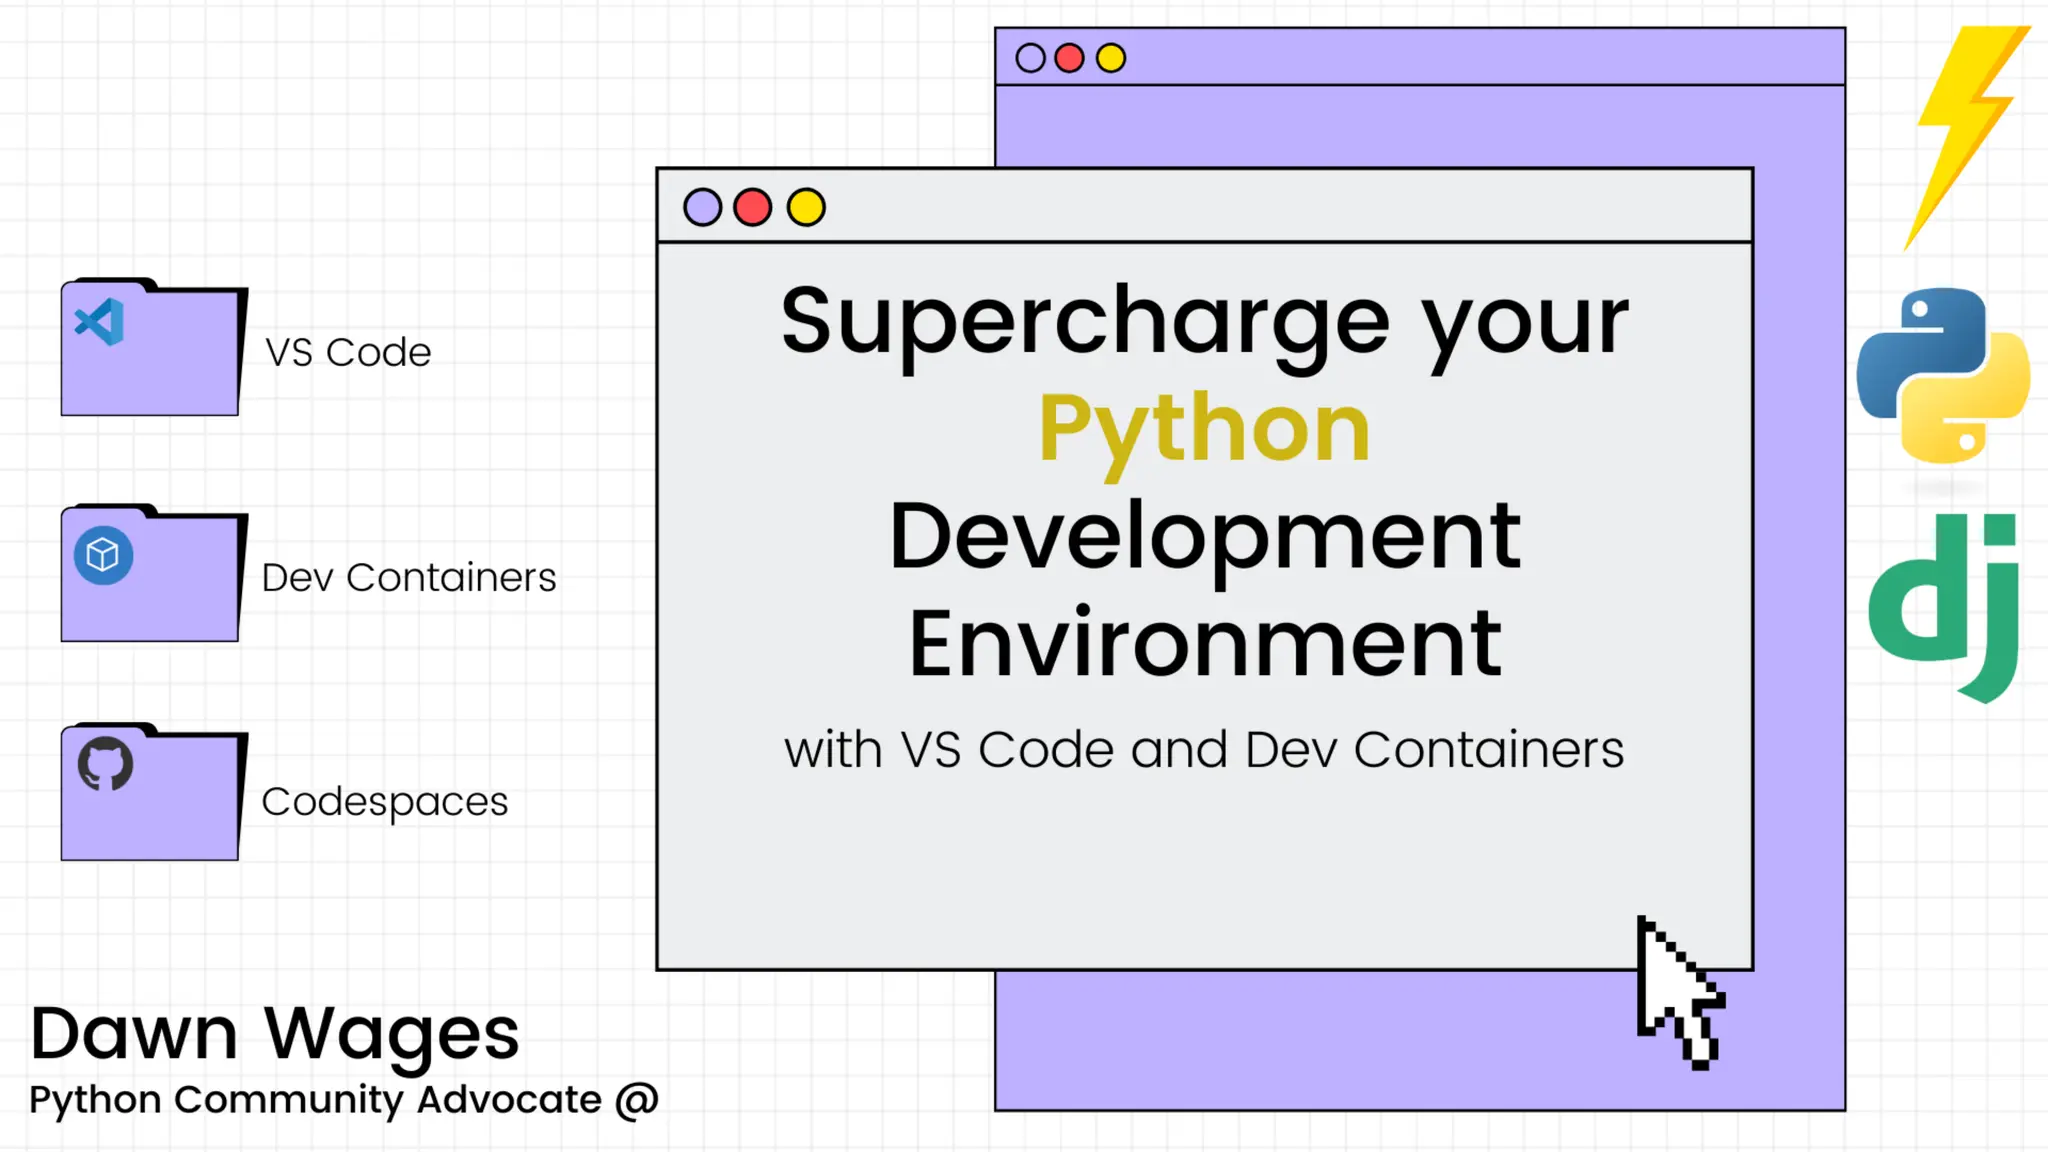
Task: Click the yellow circle in back window
Action: click(x=1110, y=58)
